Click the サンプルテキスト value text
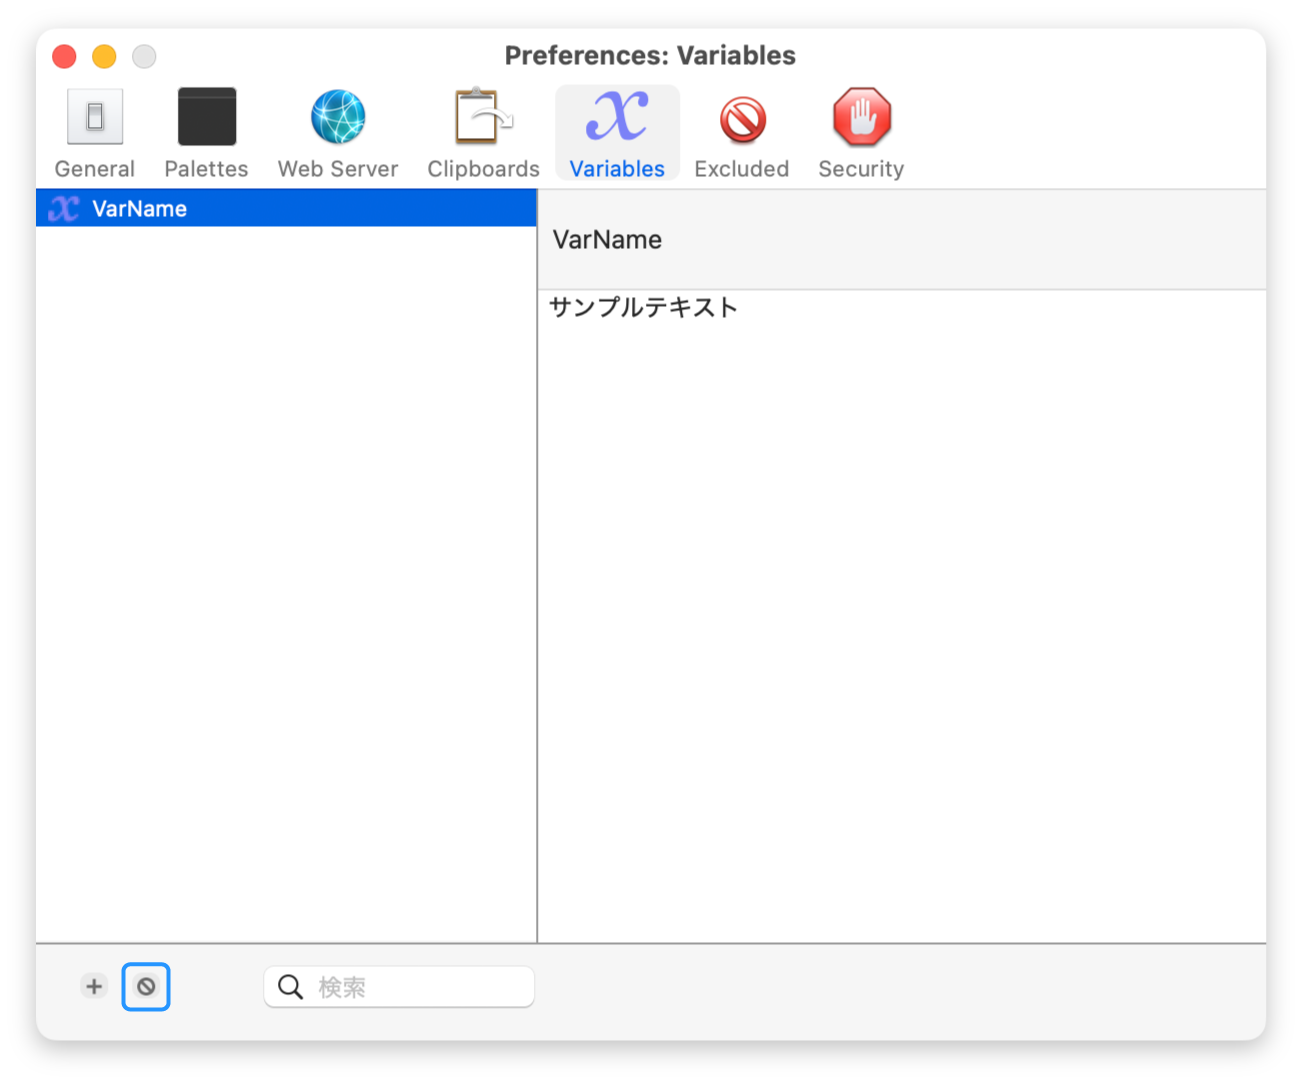 coord(643,307)
